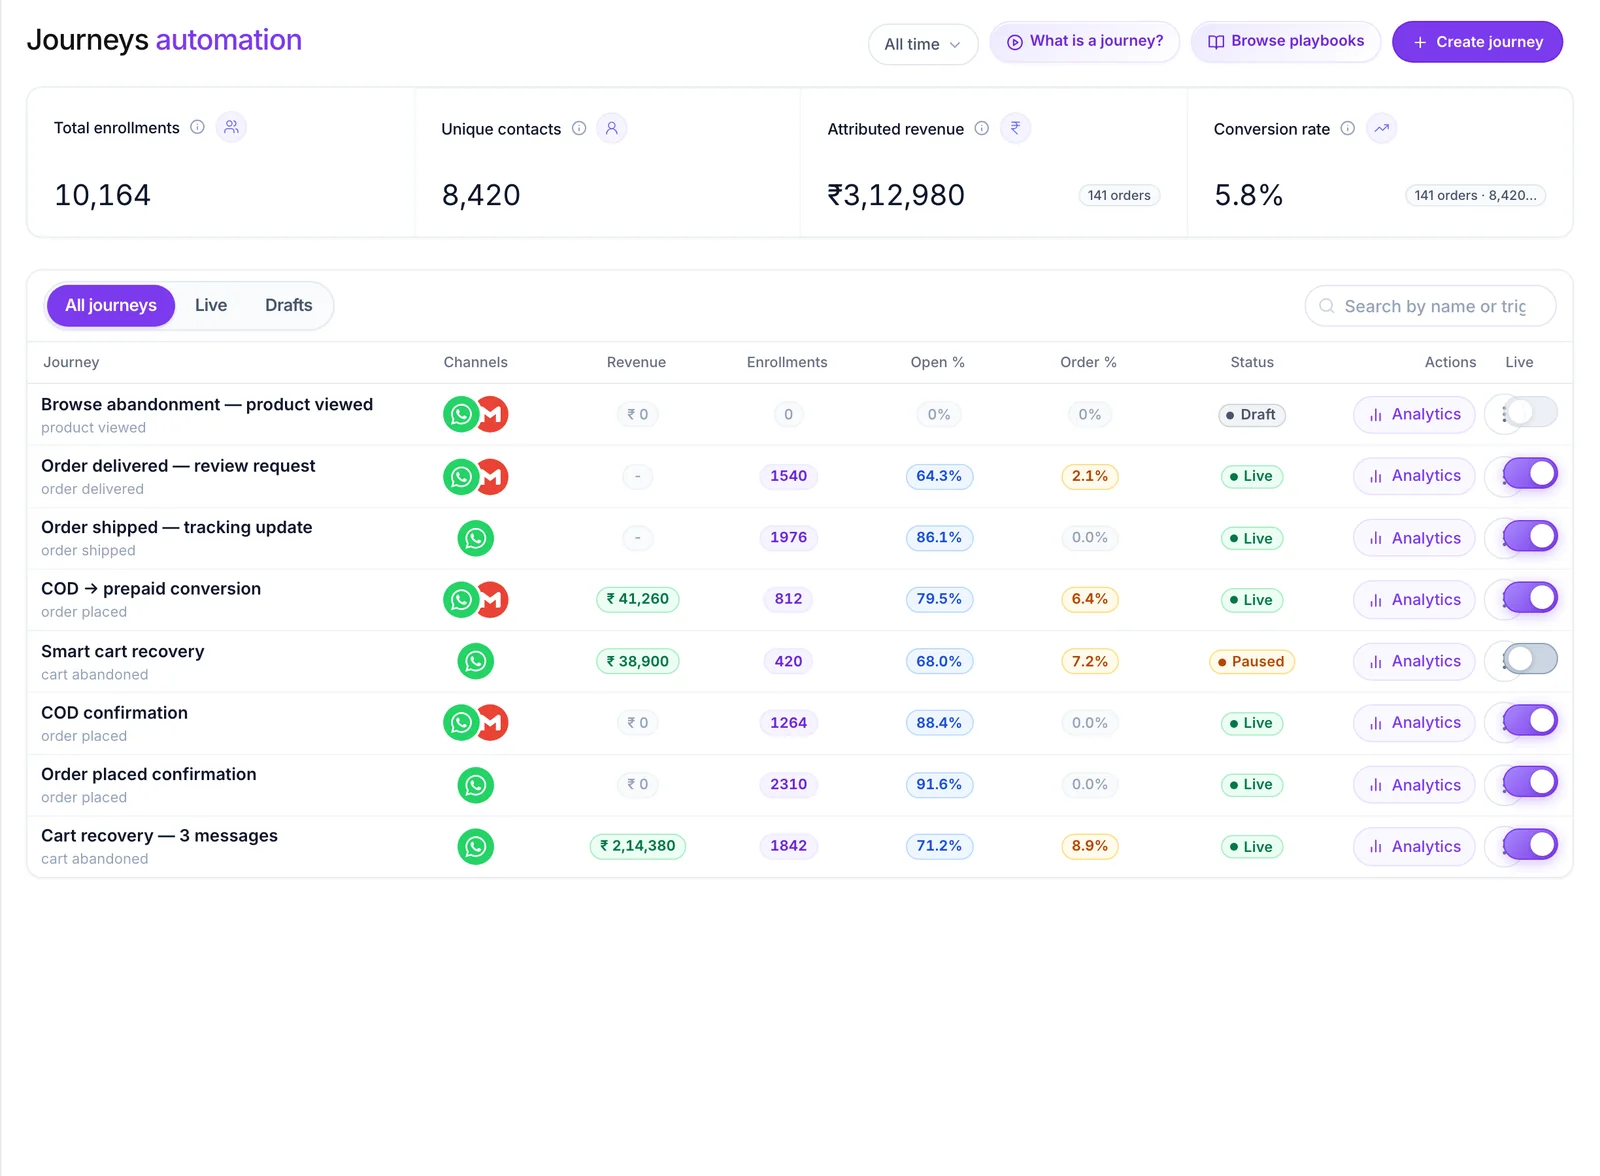Click the Enrollments column header
This screenshot has width=1600, height=1176.
[x=787, y=362]
